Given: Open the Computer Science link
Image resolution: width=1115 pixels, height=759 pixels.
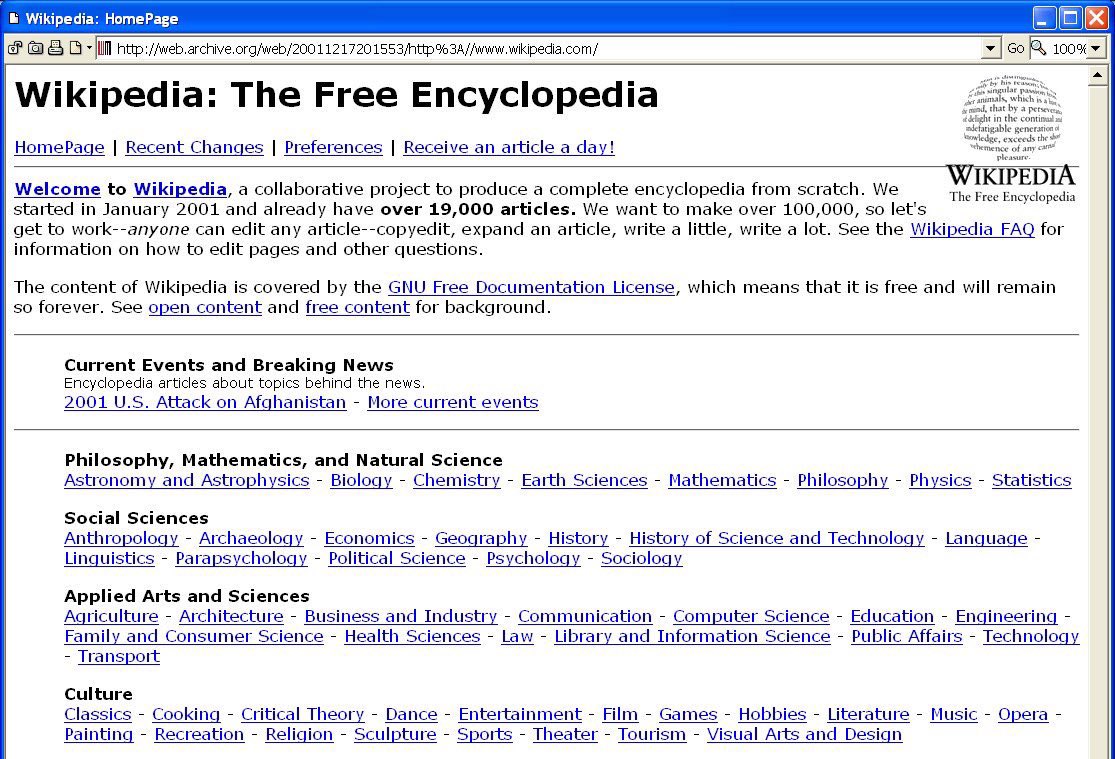Looking at the screenshot, I should [751, 617].
